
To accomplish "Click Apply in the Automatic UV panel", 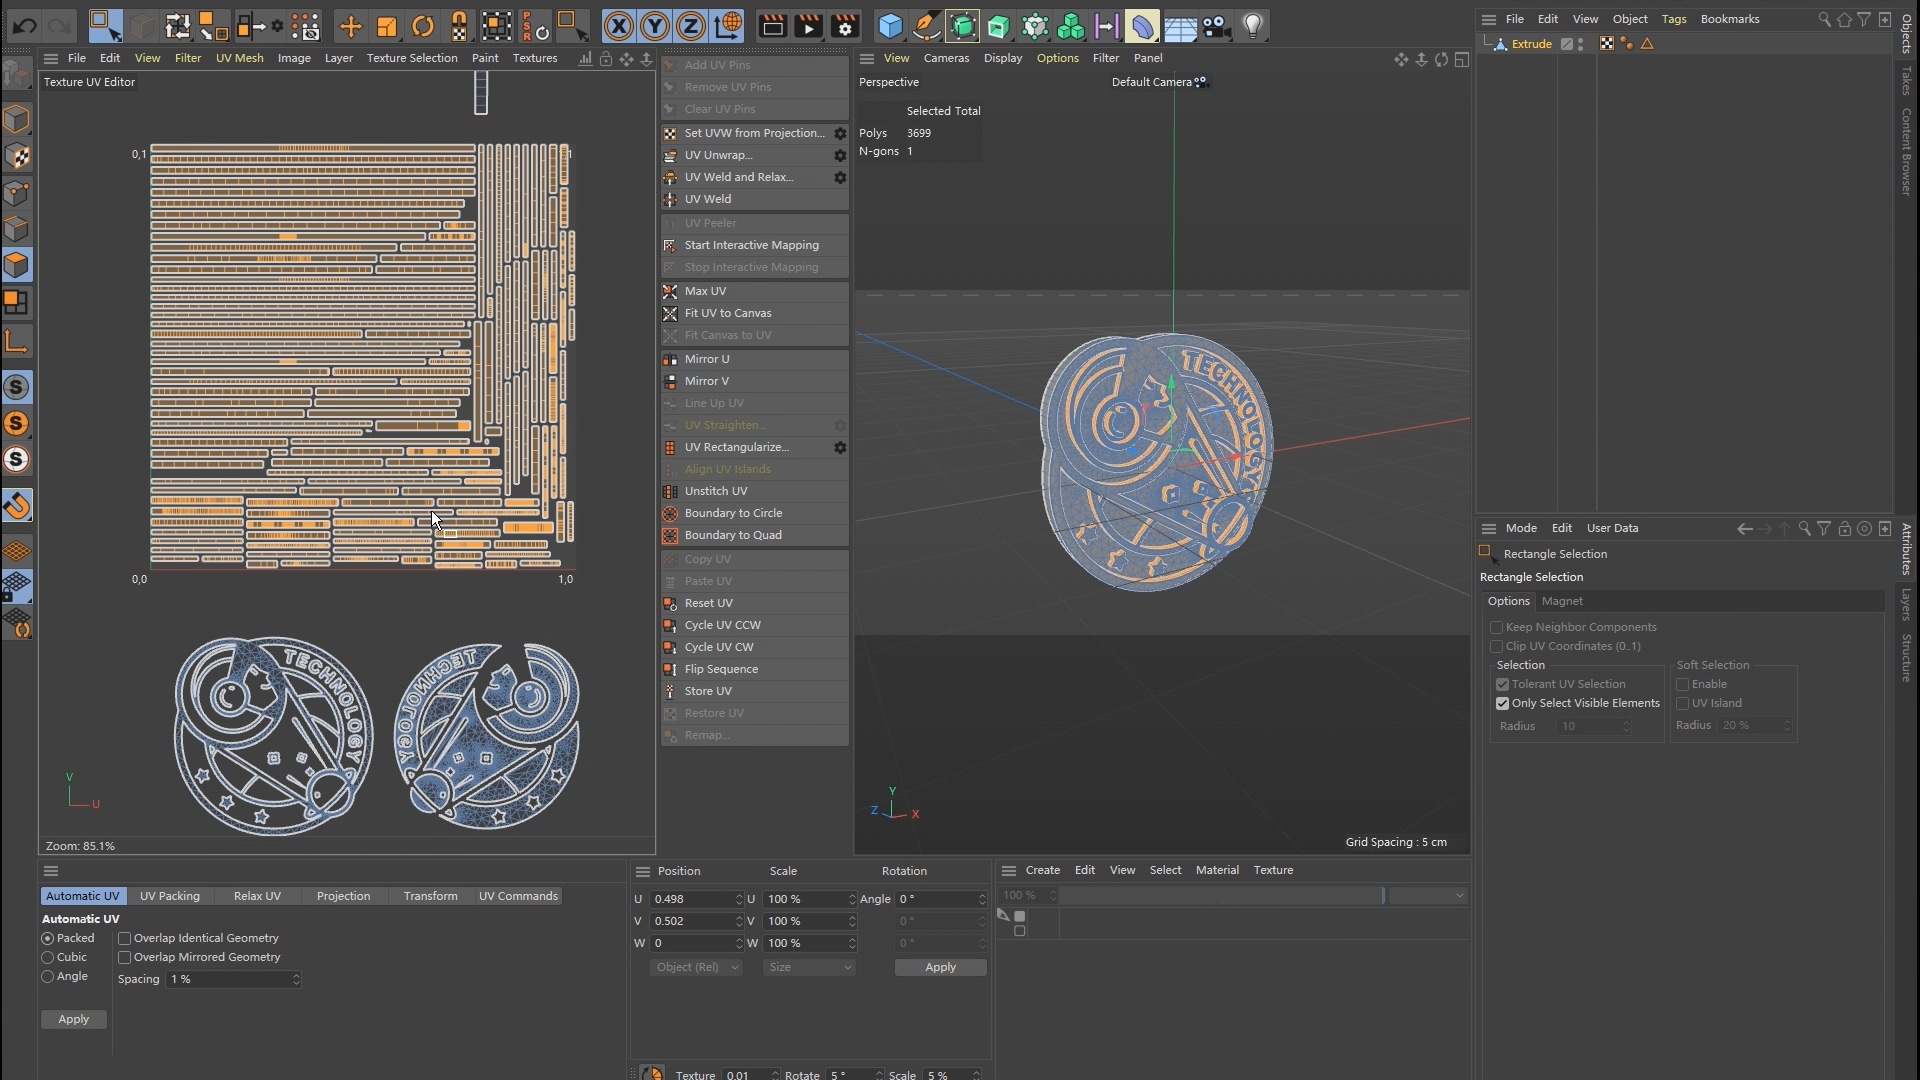I will (73, 1020).
